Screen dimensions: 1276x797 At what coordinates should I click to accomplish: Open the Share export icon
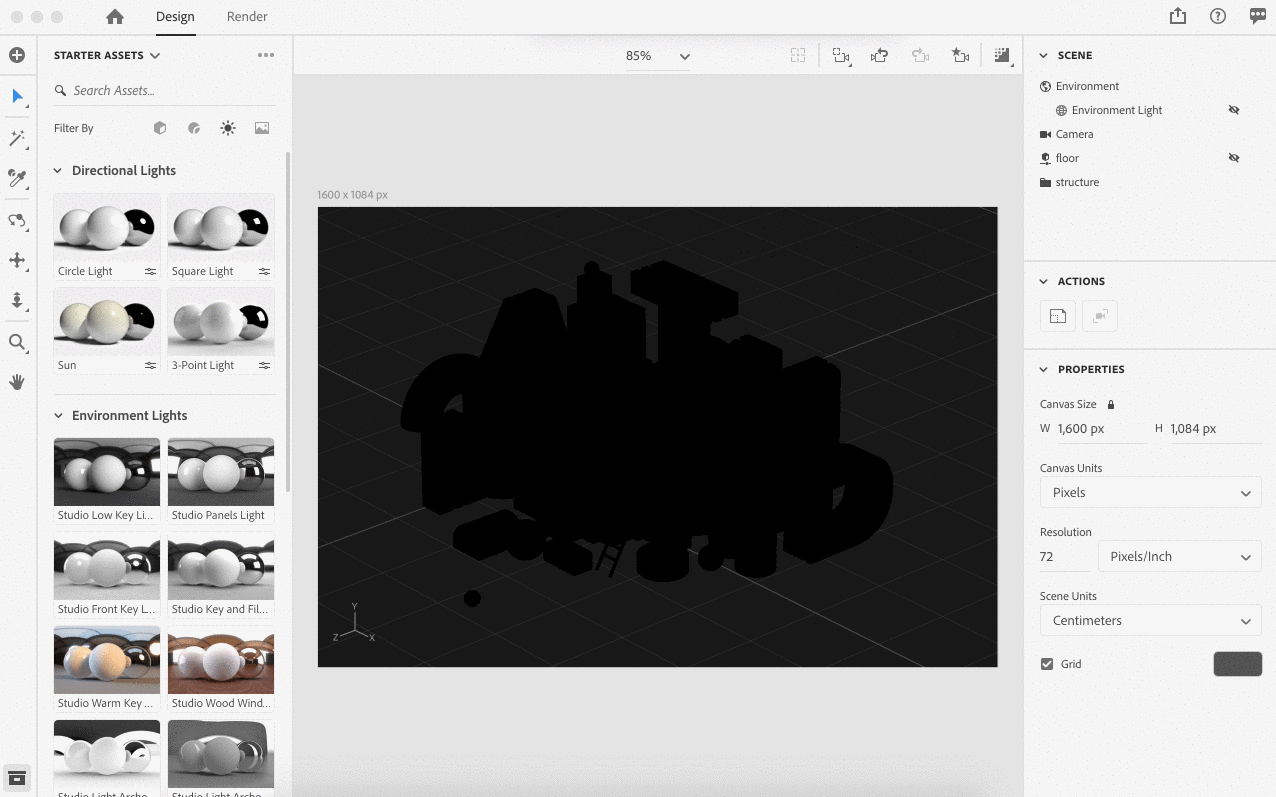tap(1178, 16)
